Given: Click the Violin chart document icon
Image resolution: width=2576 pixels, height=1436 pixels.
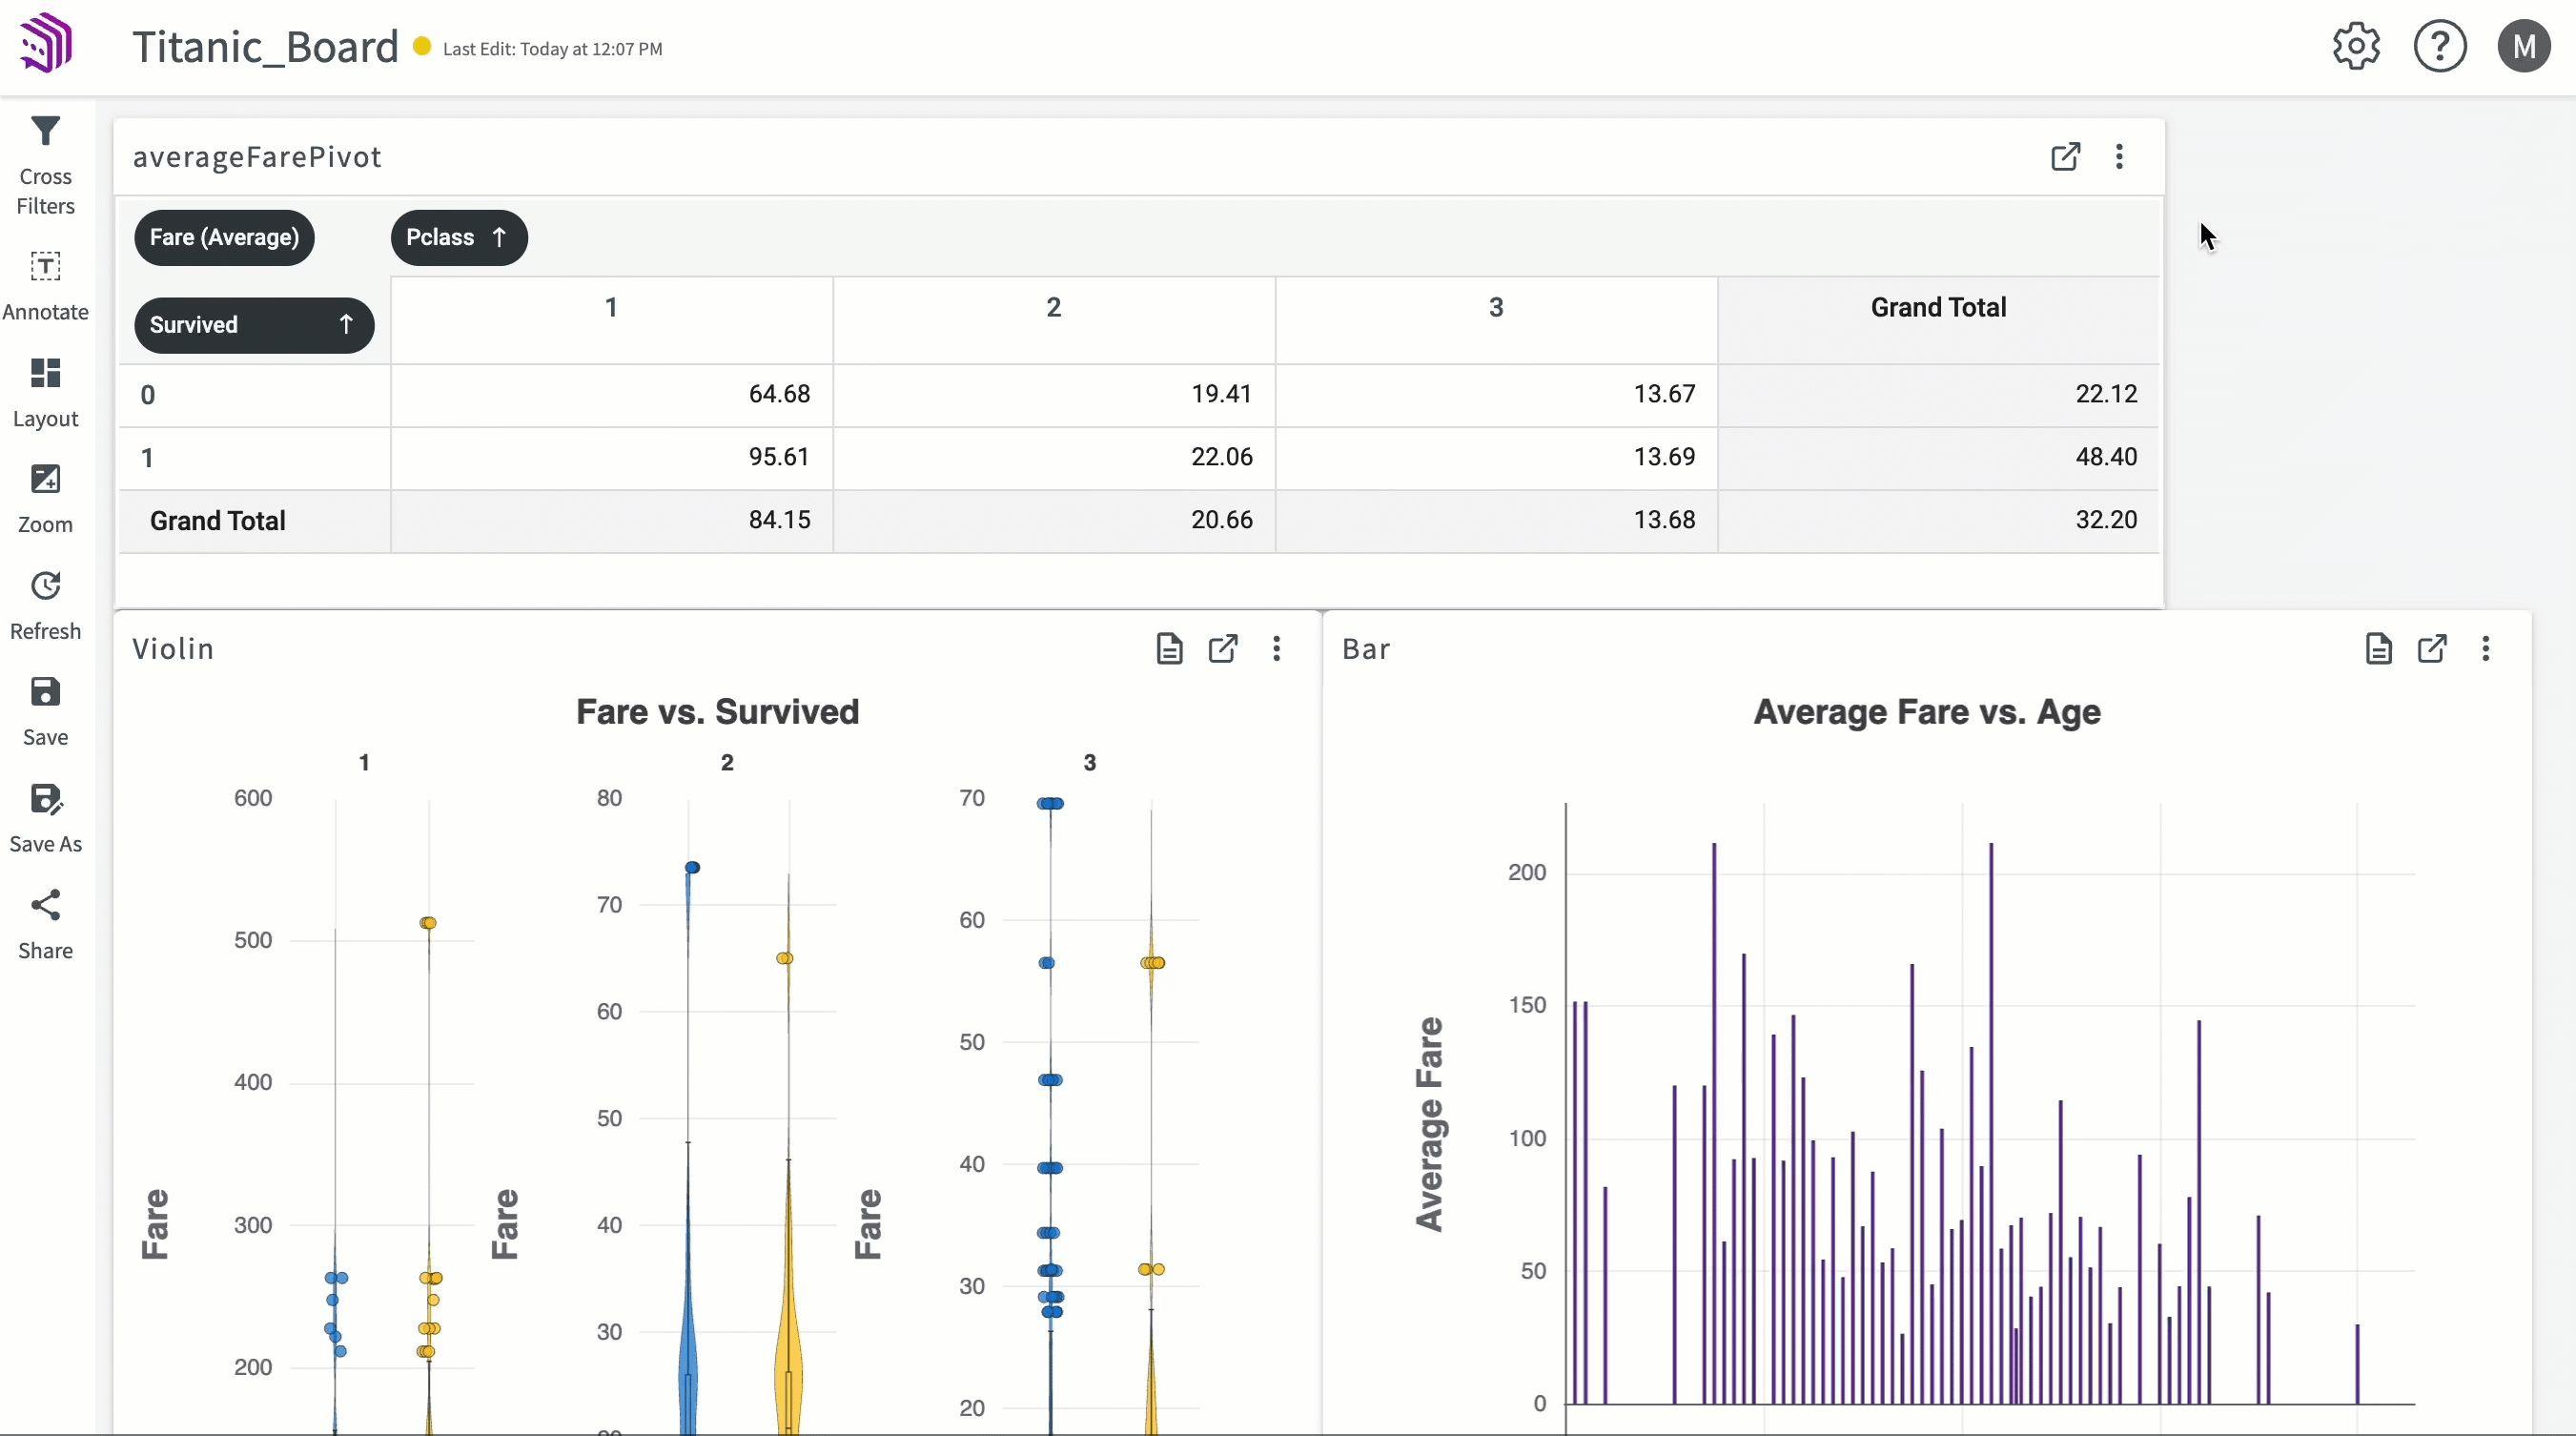Looking at the screenshot, I should click(x=1167, y=649).
